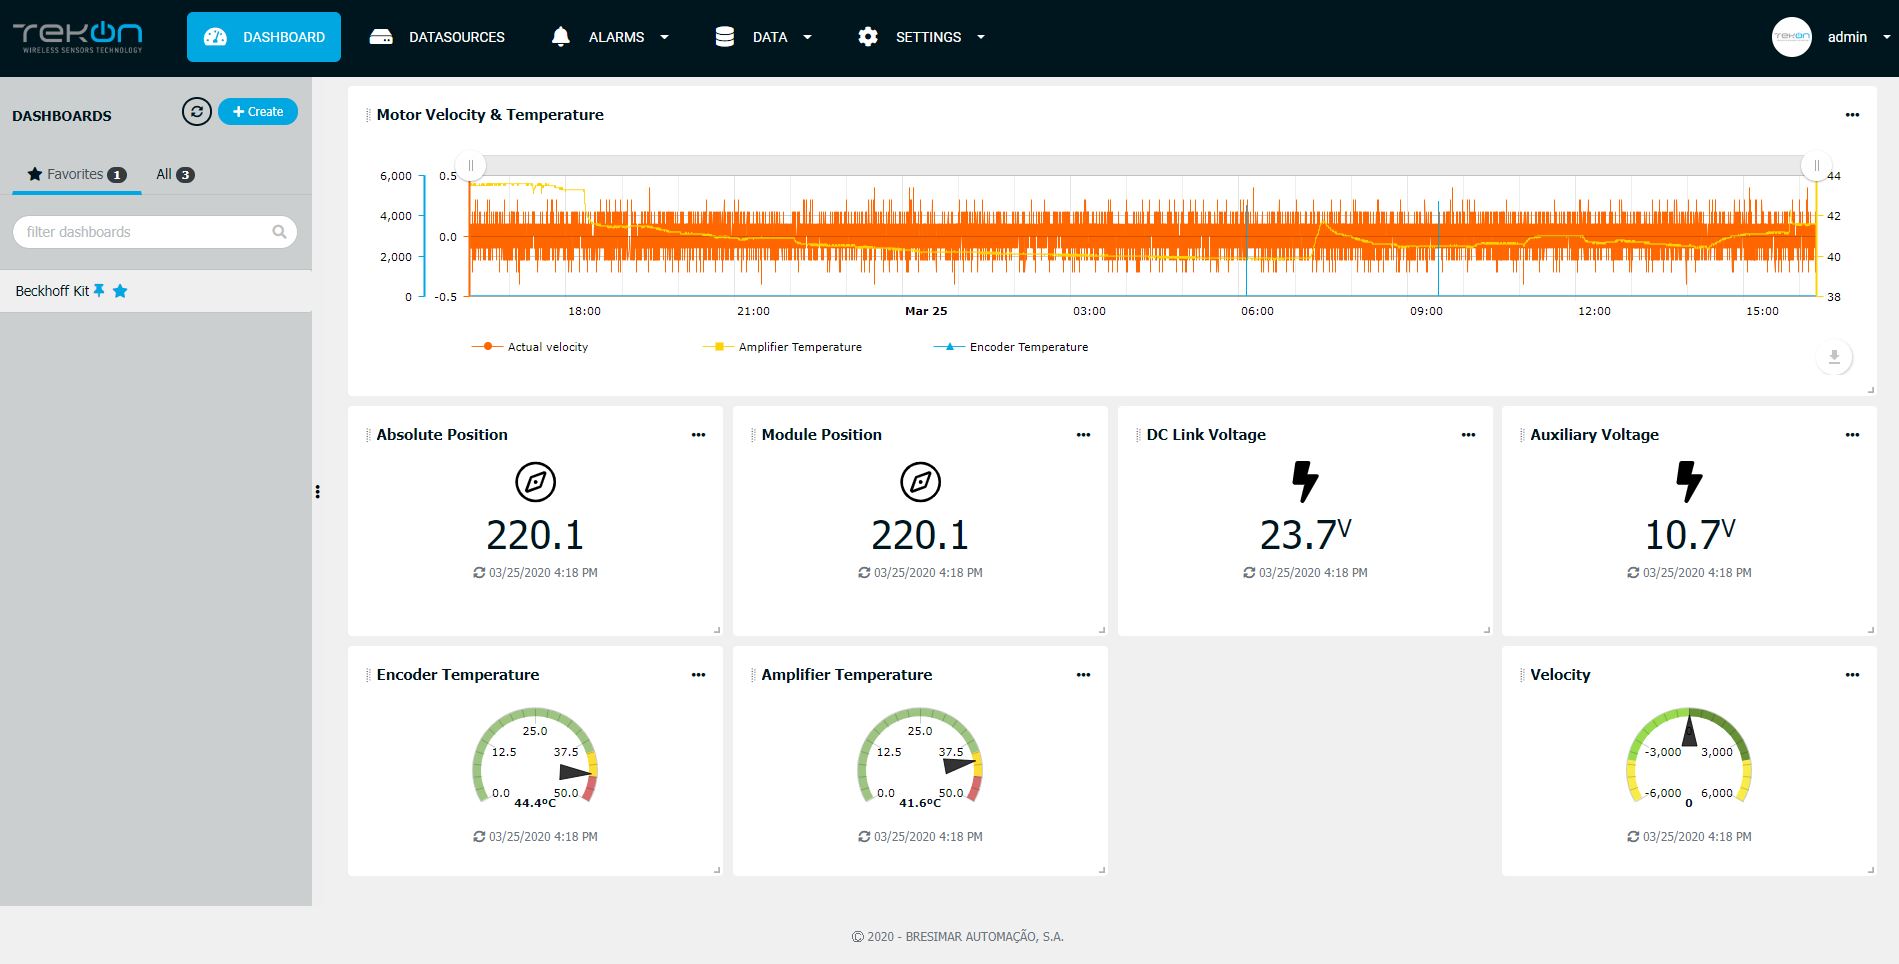Download the chart data

pyautogui.click(x=1834, y=357)
